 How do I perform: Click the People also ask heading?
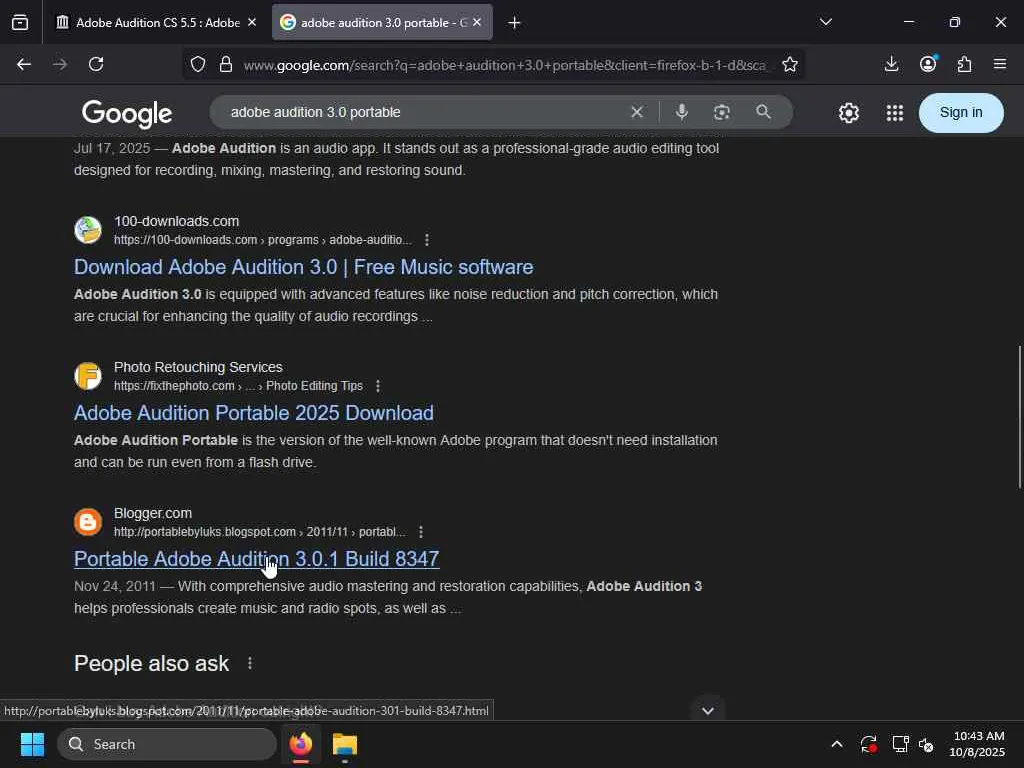(x=152, y=664)
